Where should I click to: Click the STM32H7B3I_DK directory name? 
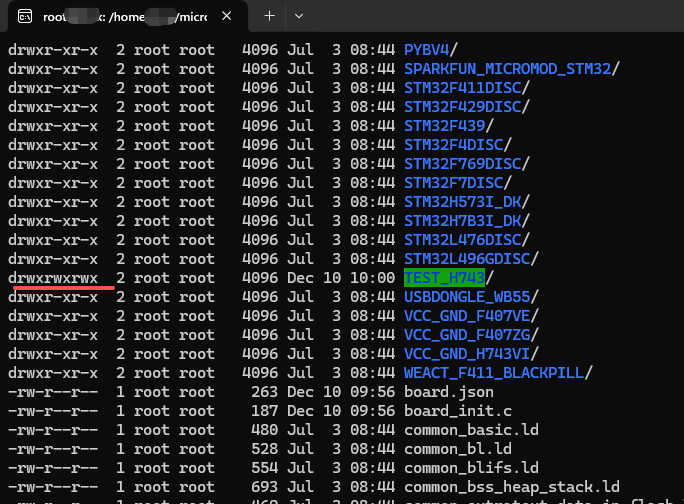(x=462, y=221)
